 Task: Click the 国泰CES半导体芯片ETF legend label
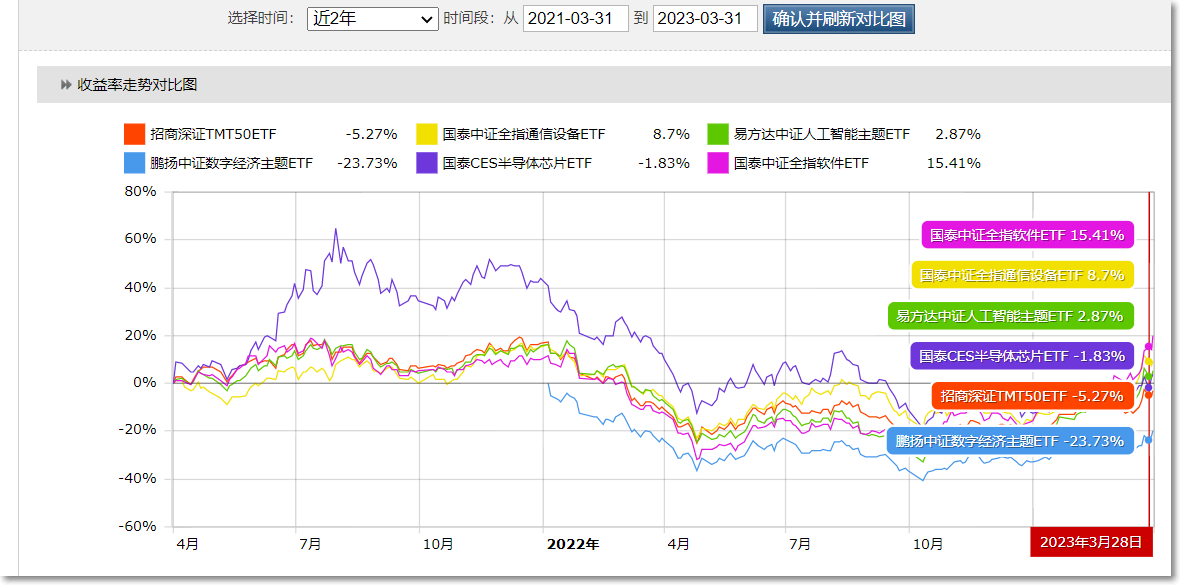pyautogui.click(x=517, y=163)
